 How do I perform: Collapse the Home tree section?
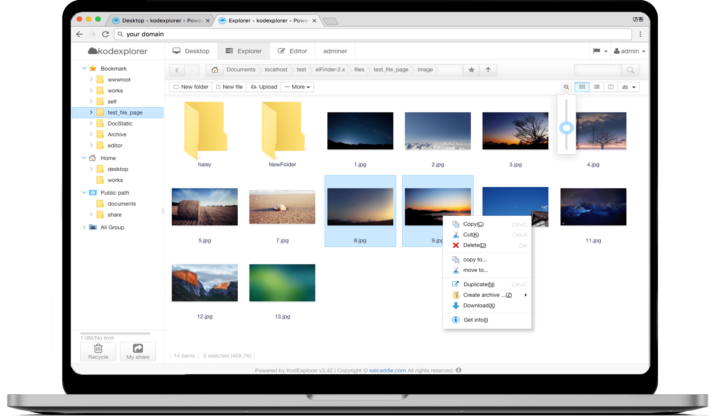point(84,158)
